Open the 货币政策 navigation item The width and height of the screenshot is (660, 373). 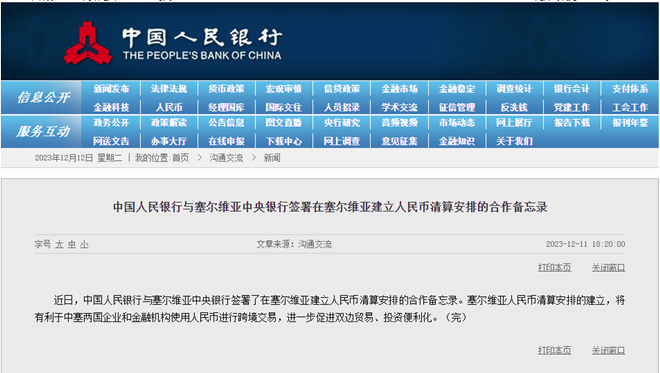point(226,89)
